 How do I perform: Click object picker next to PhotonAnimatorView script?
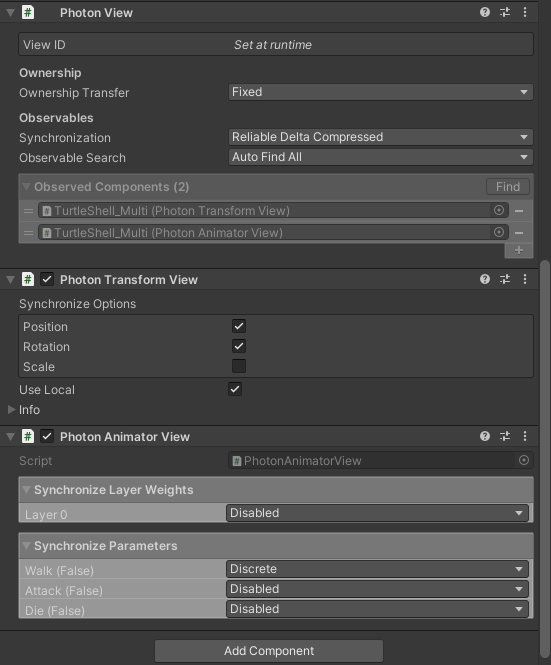tap(524, 460)
